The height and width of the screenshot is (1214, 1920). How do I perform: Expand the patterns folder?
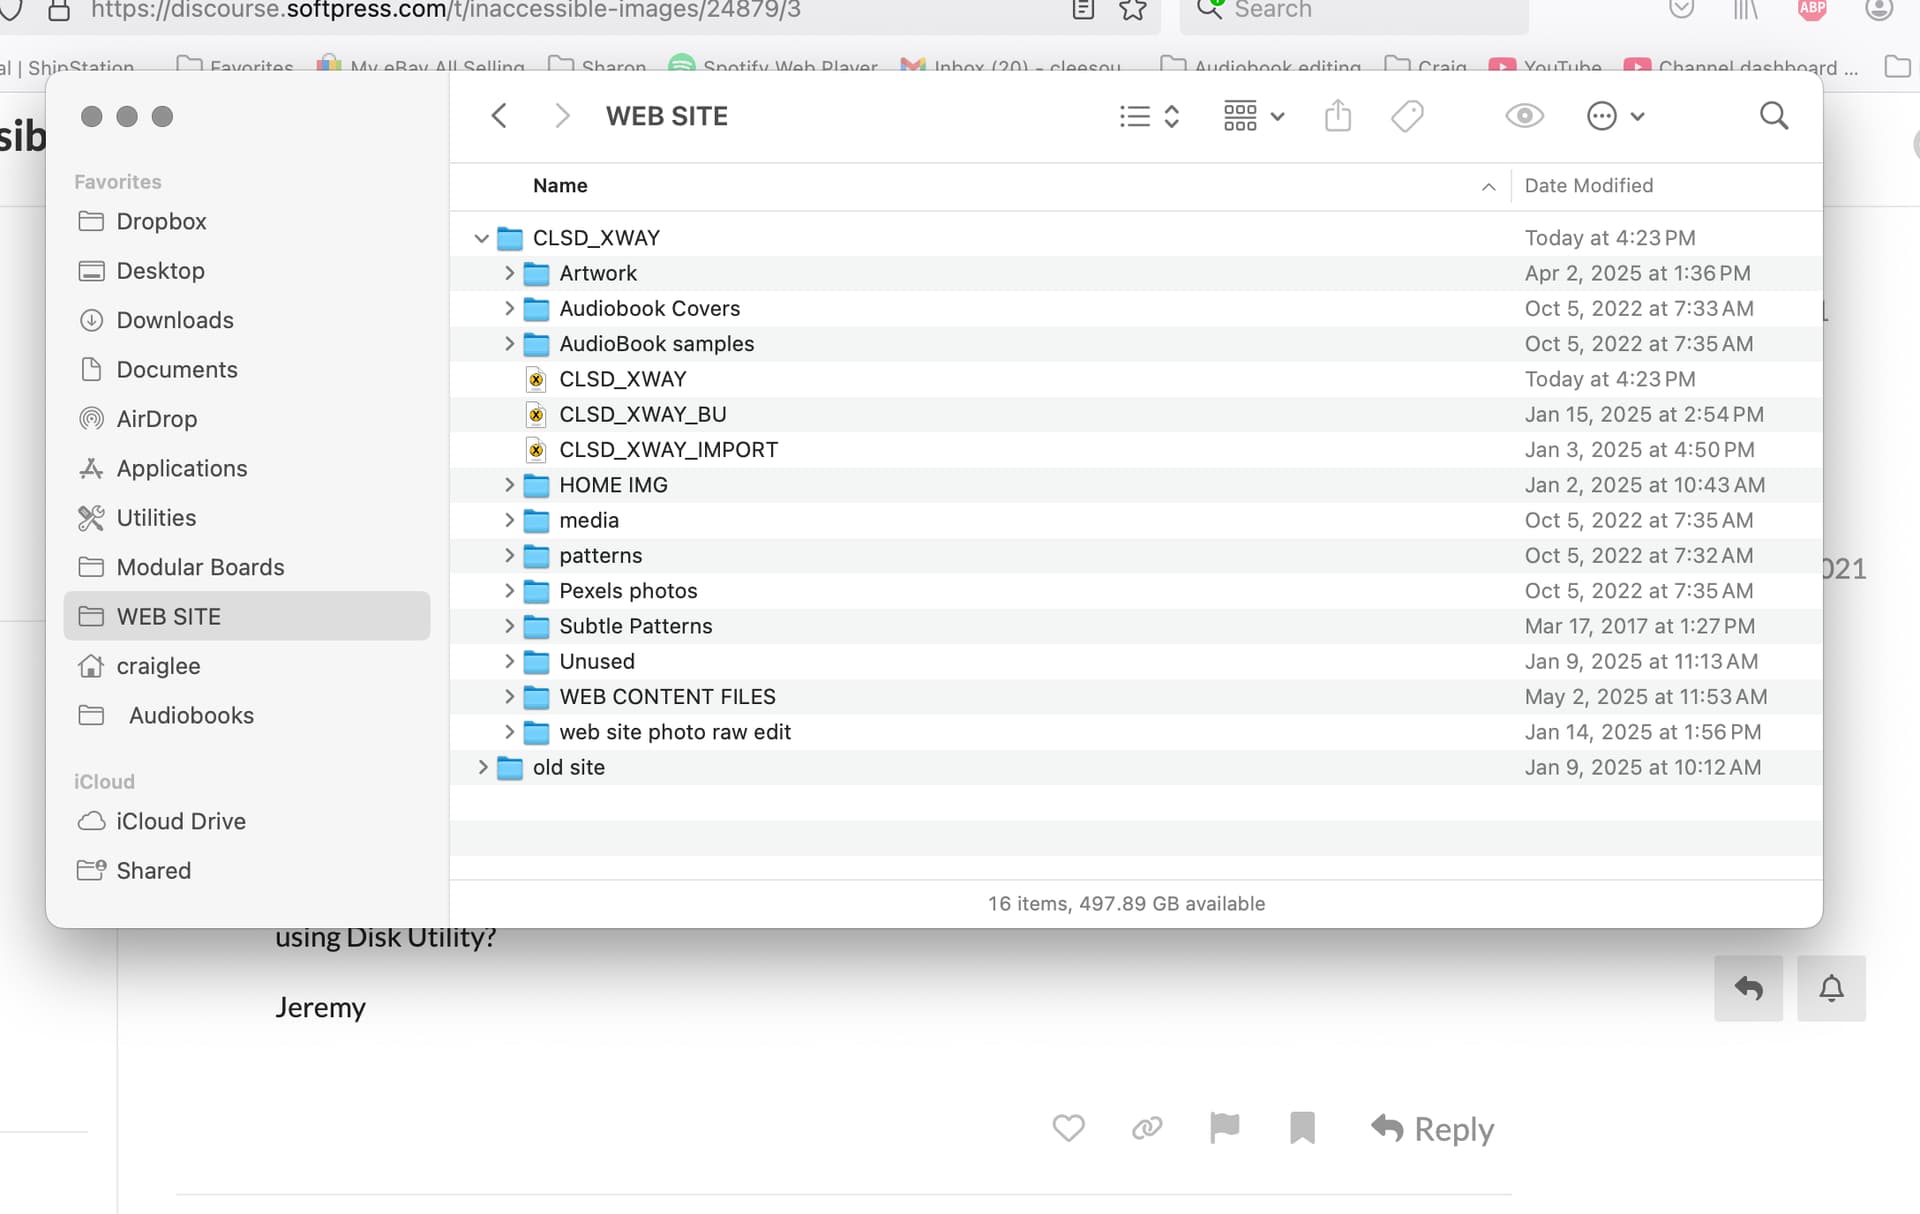point(509,555)
